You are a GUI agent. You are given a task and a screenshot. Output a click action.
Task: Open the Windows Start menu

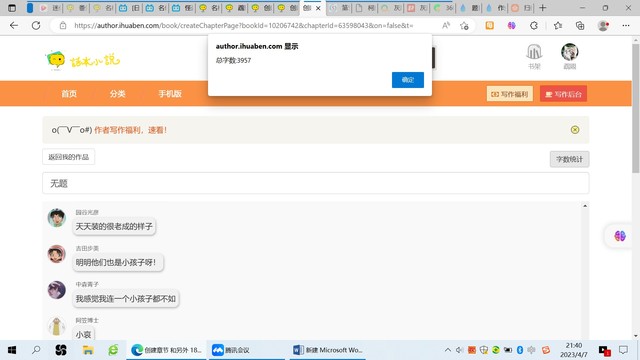[12, 350]
